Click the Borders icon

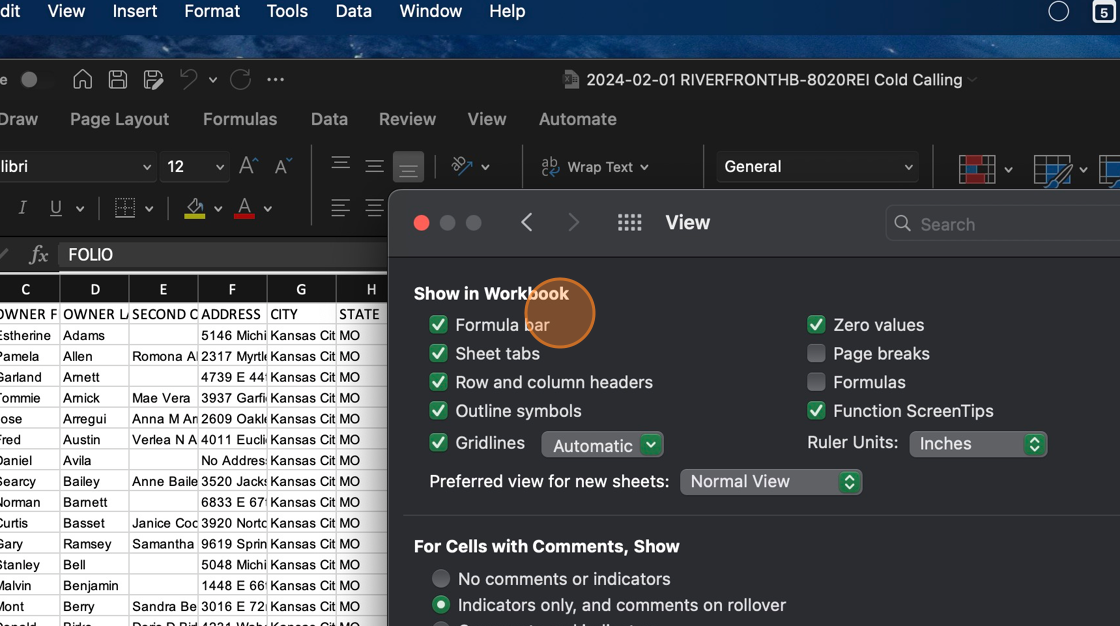(125, 208)
